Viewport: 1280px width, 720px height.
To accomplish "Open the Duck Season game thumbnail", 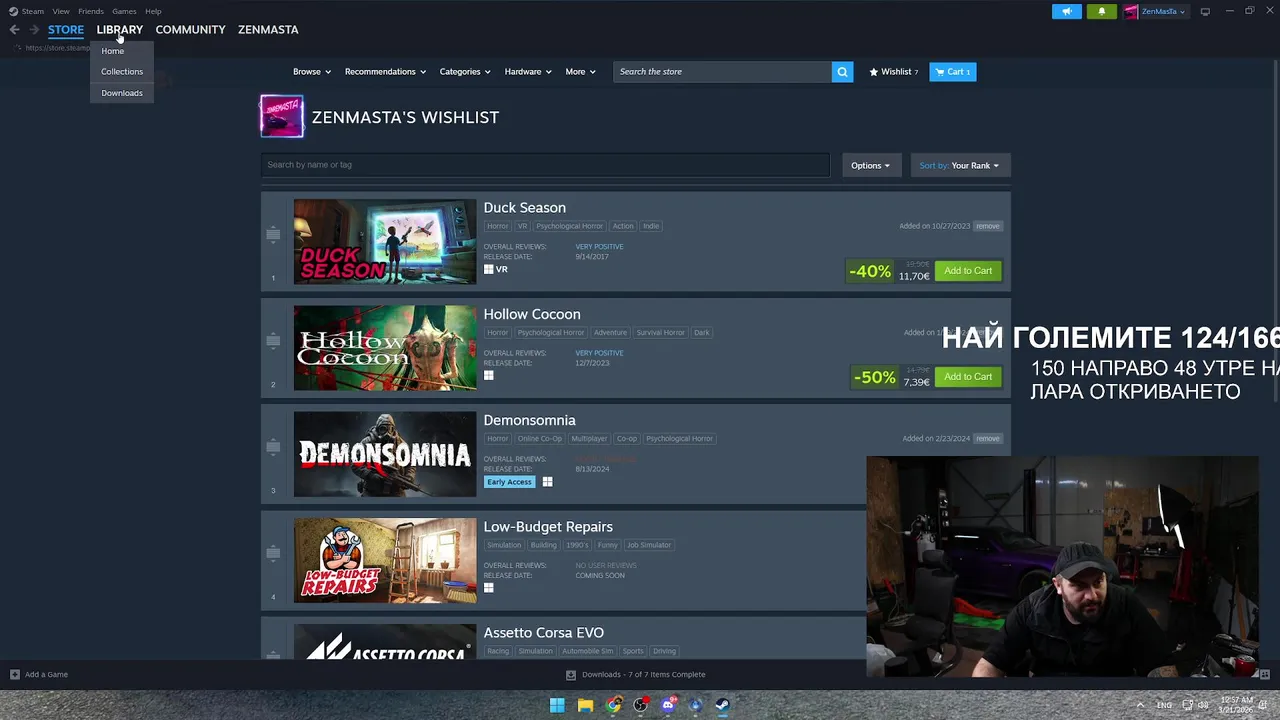I will click(x=385, y=242).
